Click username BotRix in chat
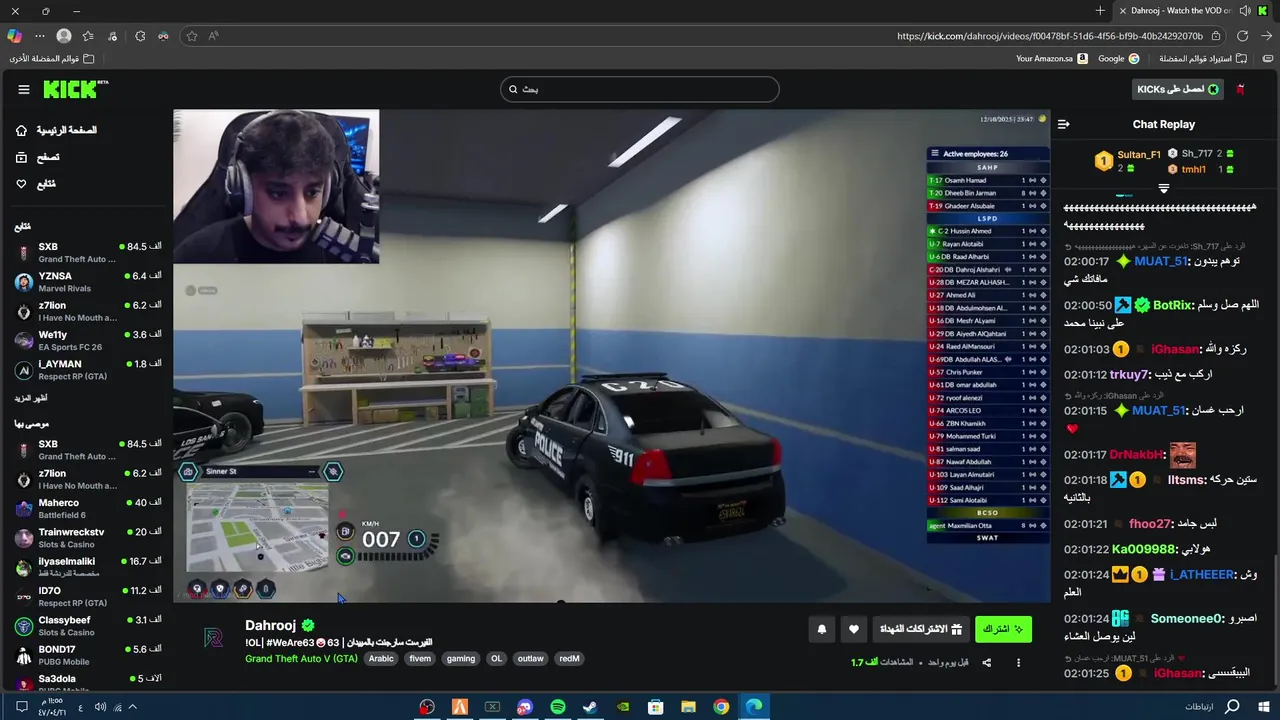1280x720 pixels. click(x=1172, y=305)
